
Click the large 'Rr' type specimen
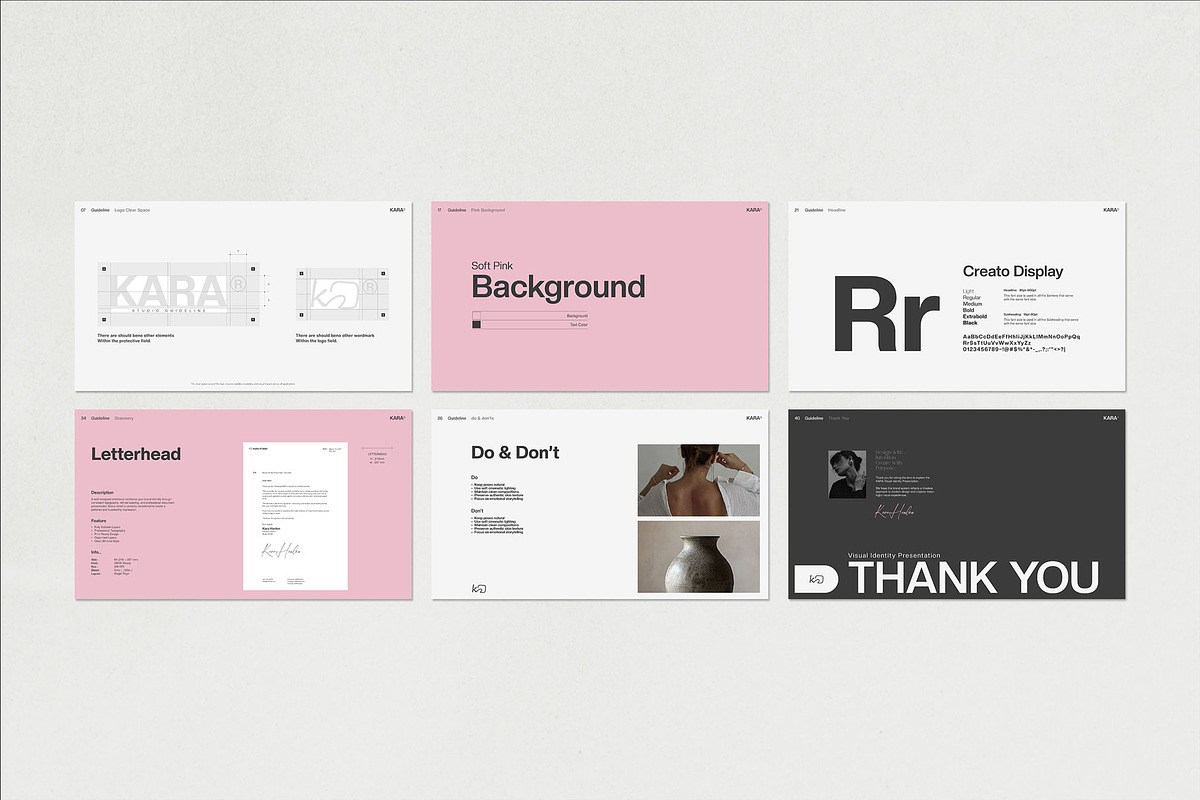point(887,314)
